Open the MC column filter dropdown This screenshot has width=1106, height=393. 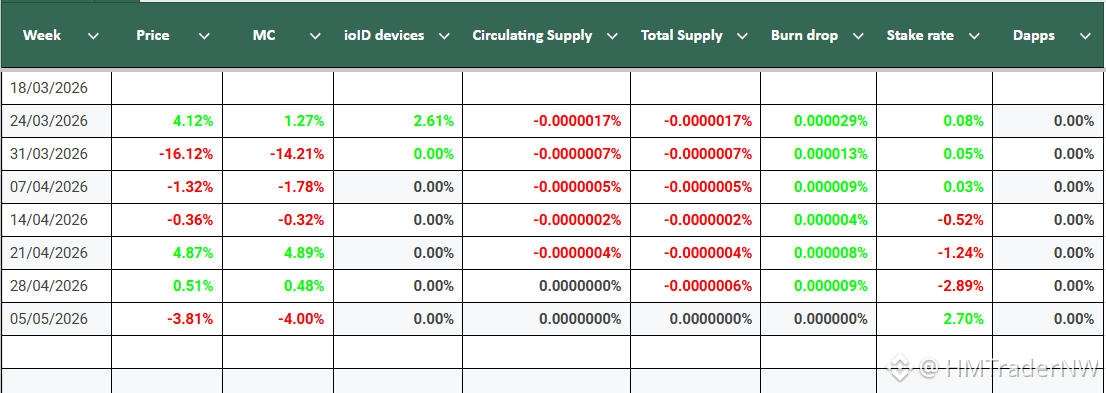[x=315, y=36]
